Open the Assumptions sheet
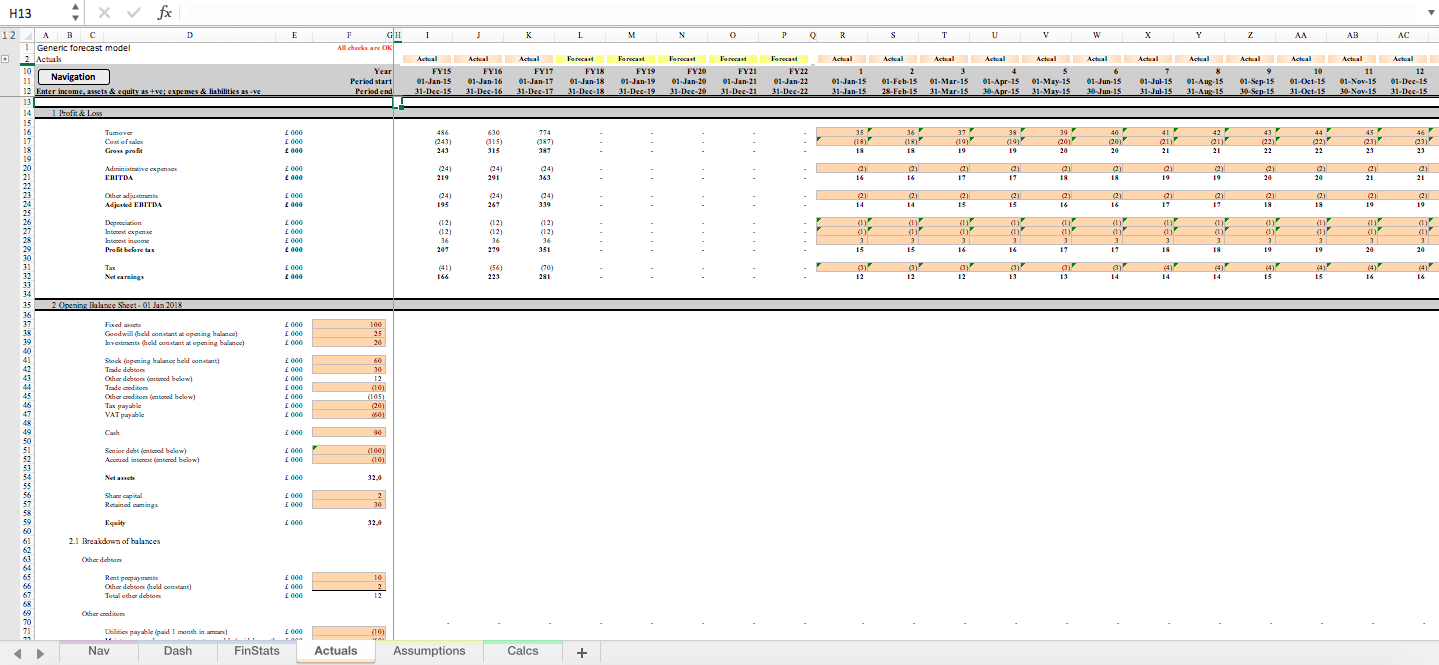The height and width of the screenshot is (665, 1439). coord(428,650)
